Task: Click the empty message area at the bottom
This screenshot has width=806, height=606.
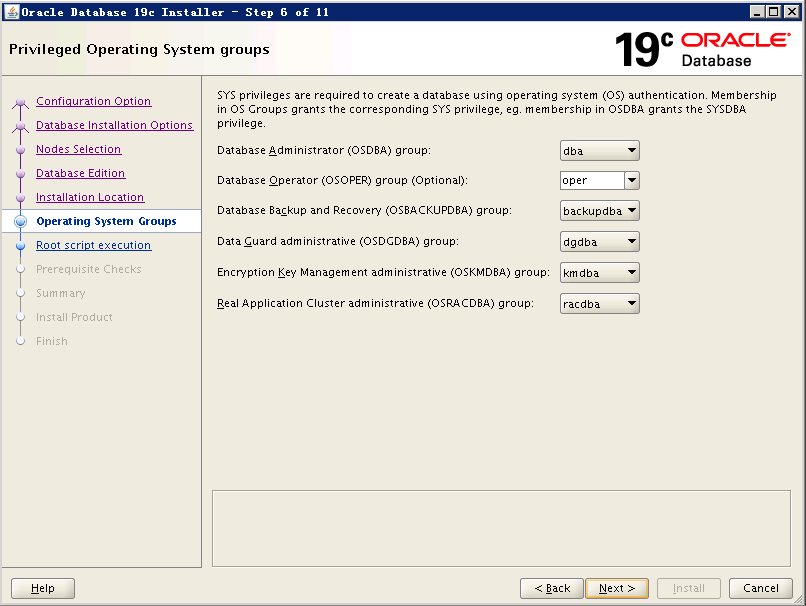Action: (501, 528)
